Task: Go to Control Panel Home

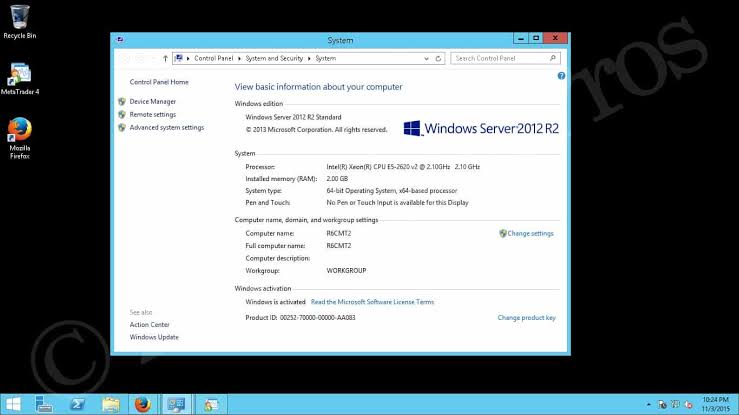Action: pos(159,82)
